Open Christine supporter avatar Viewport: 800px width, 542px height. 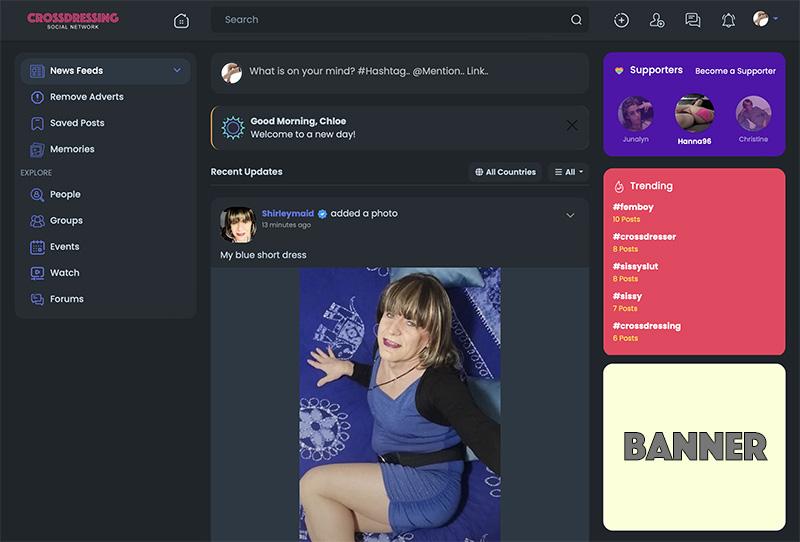click(x=754, y=113)
